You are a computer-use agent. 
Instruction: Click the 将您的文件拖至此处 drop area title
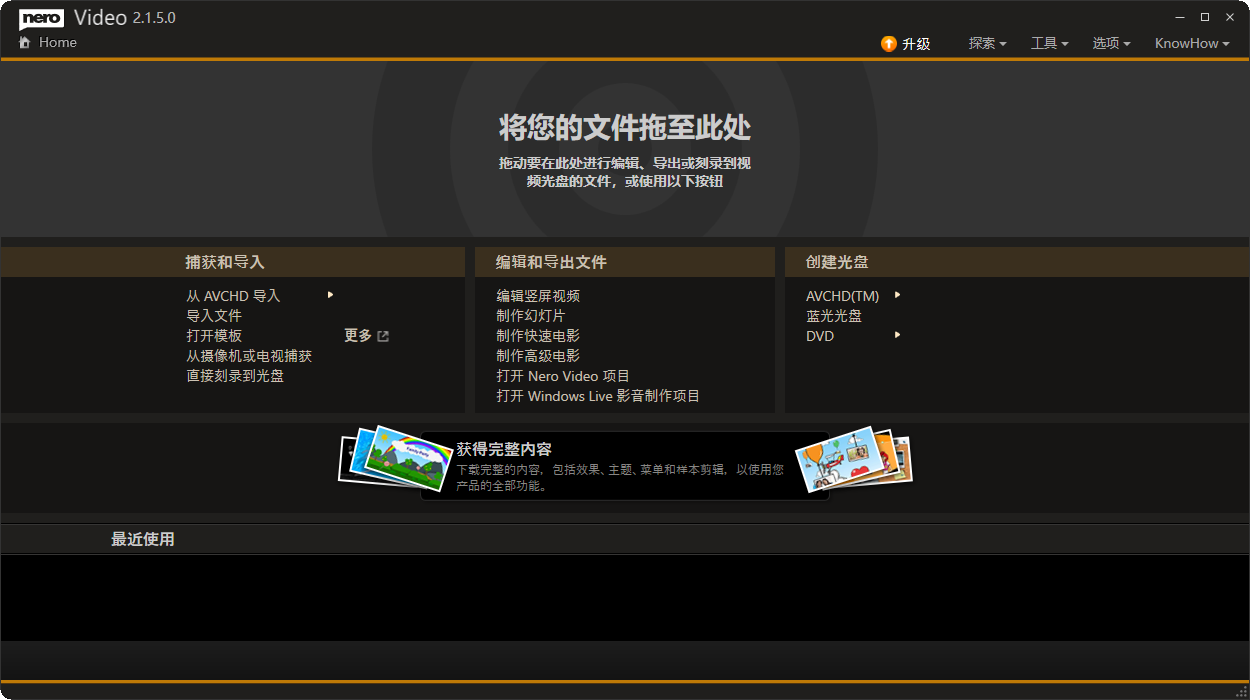coord(625,128)
